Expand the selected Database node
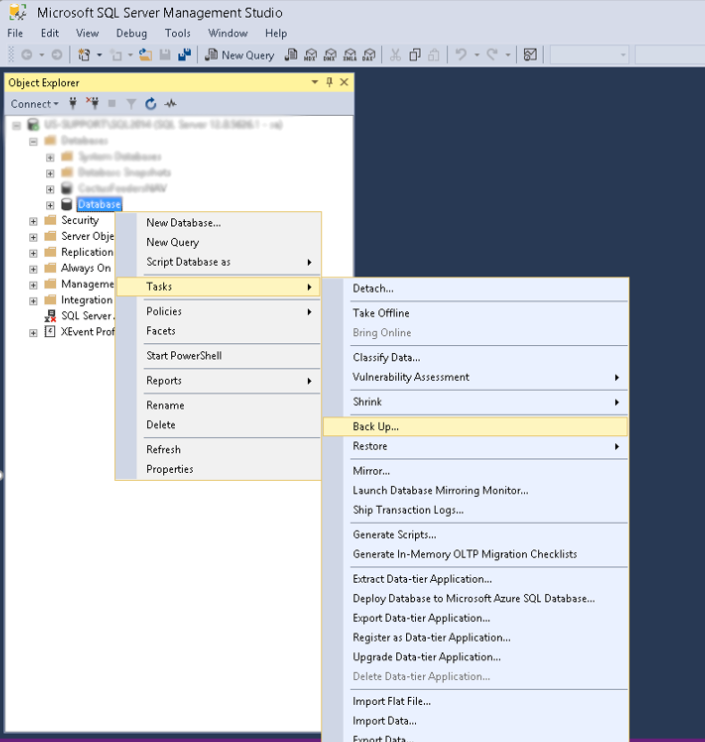Viewport: 705px width, 742px height. [x=50, y=205]
